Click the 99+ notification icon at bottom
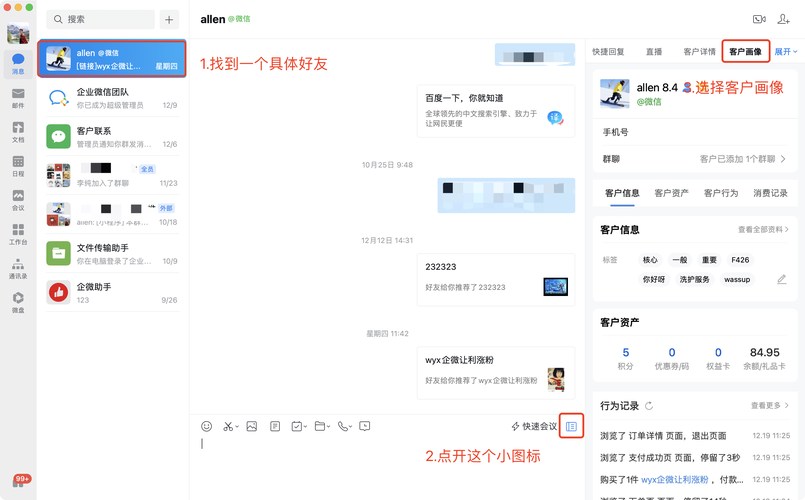 coord(21,480)
